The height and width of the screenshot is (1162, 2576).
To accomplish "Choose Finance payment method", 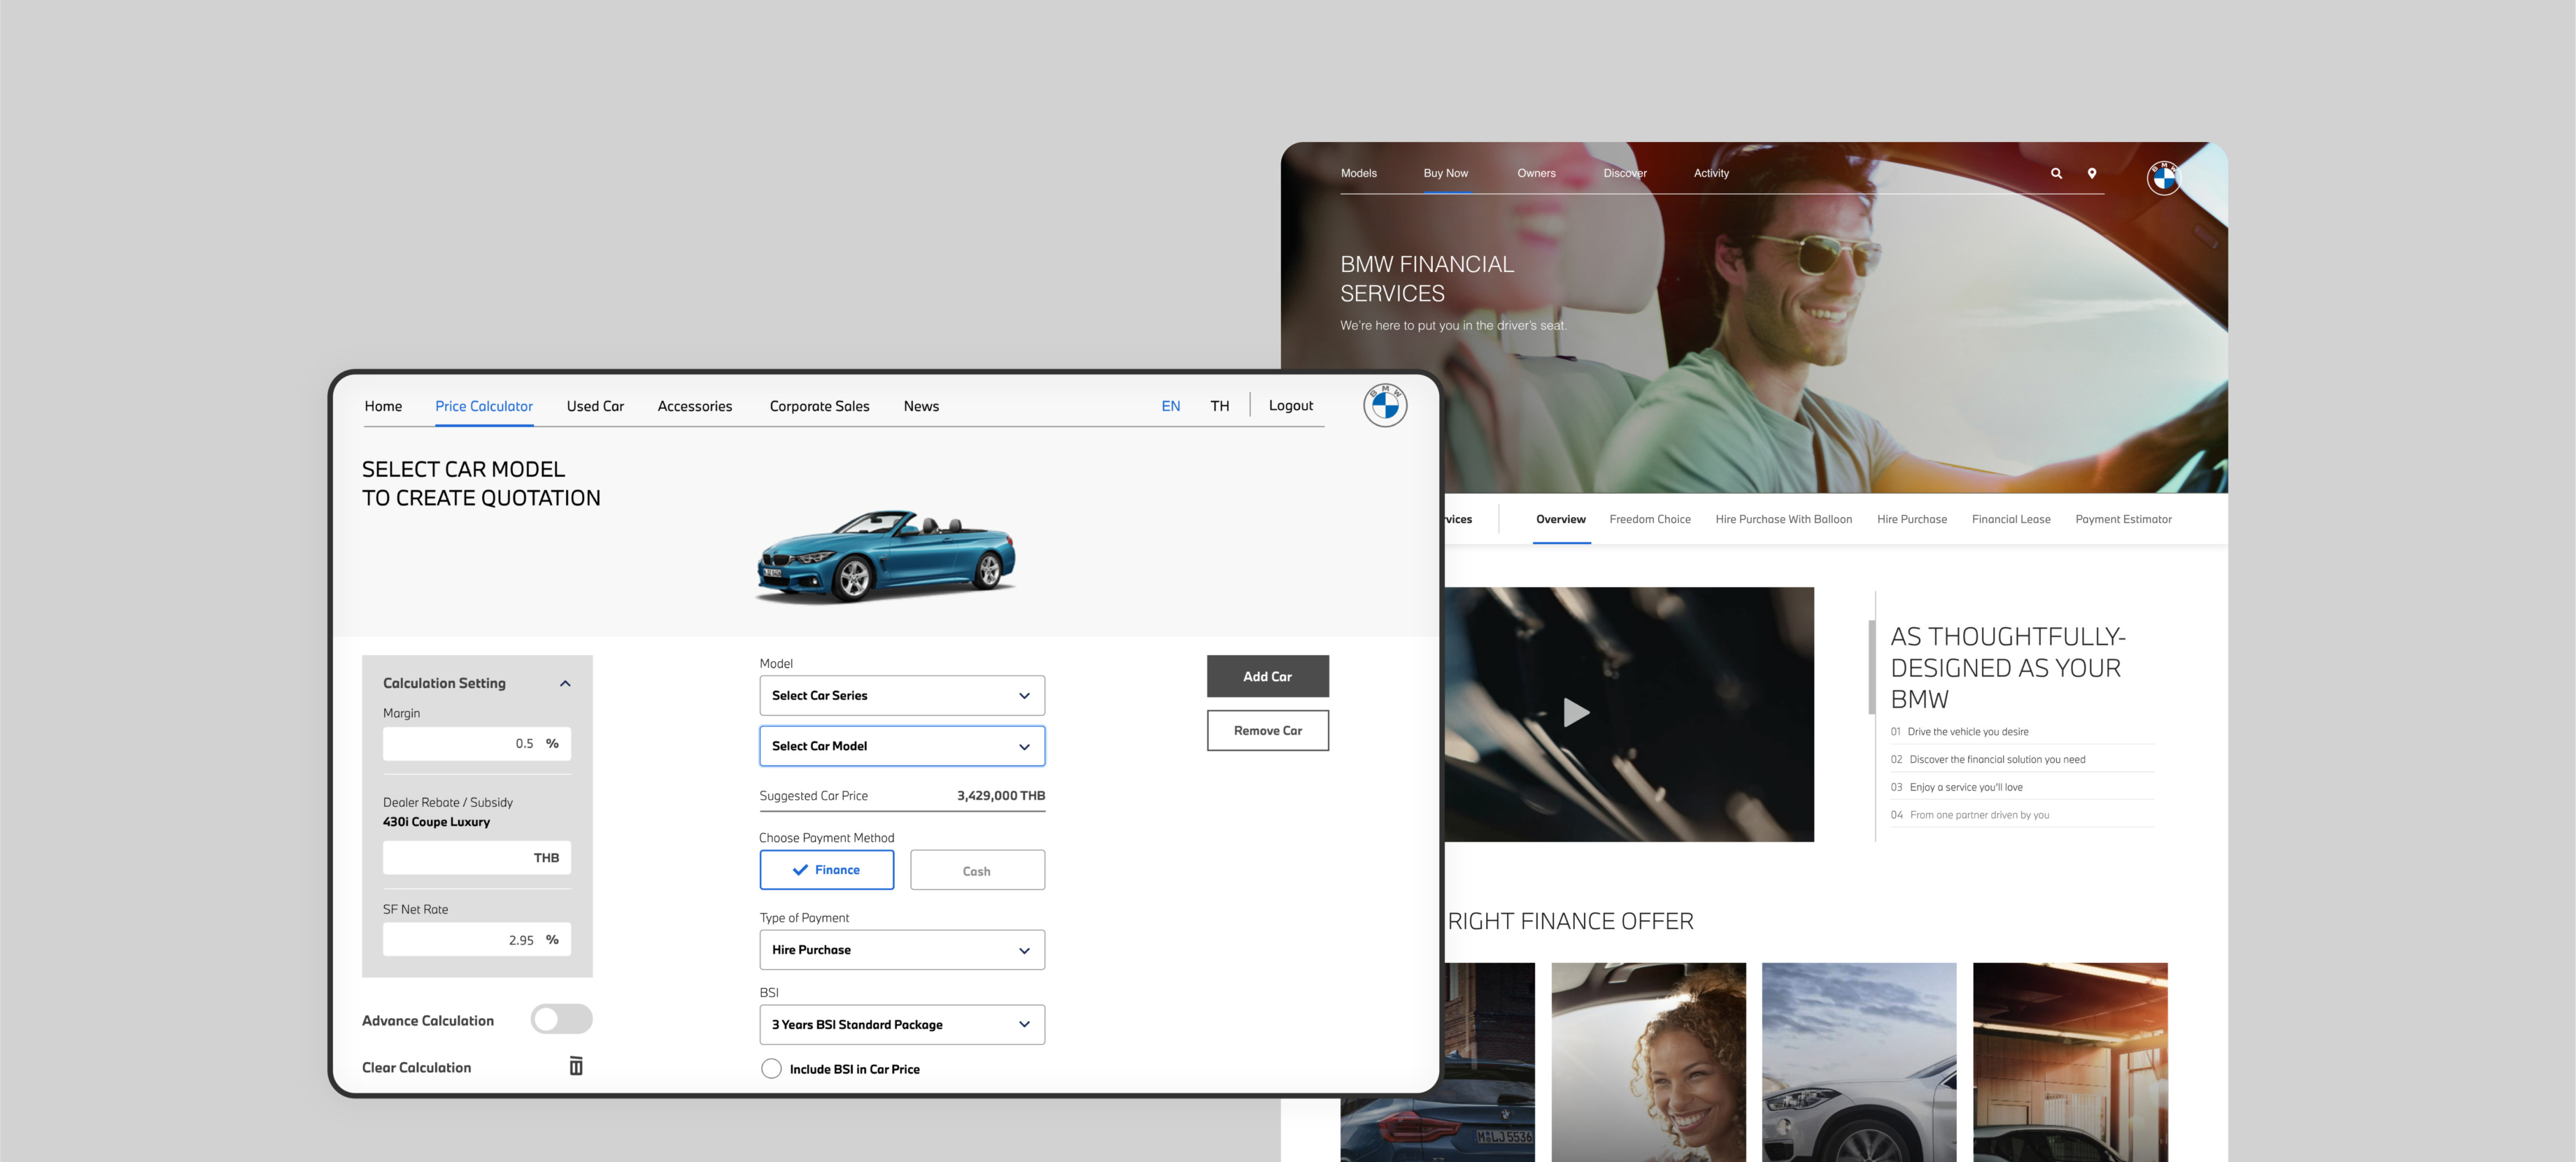I will pyautogui.click(x=827, y=870).
